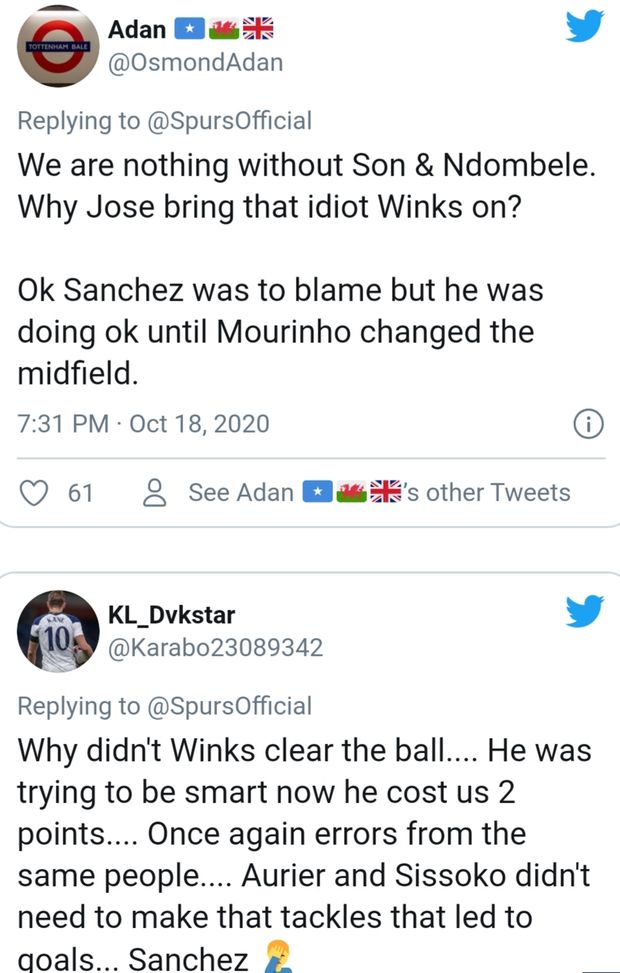Image resolution: width=620 pixels, height=973 pixels.
Task: Open the Adan display name in tweet header
Action: 136,31
